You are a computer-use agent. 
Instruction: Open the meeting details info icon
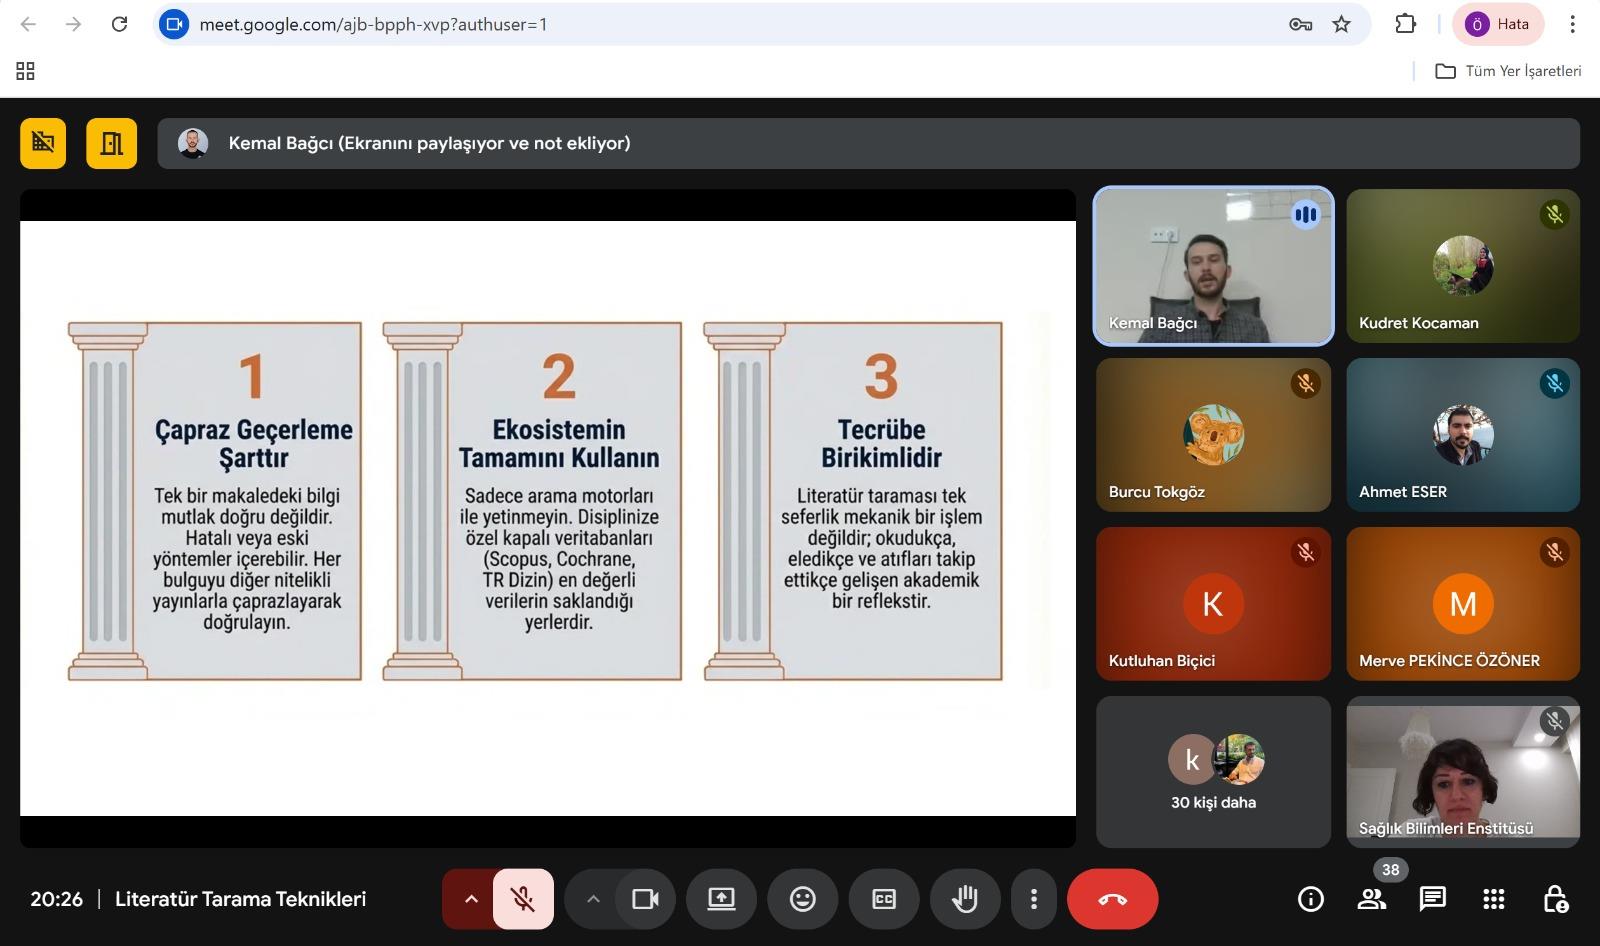pos(1310,899)
